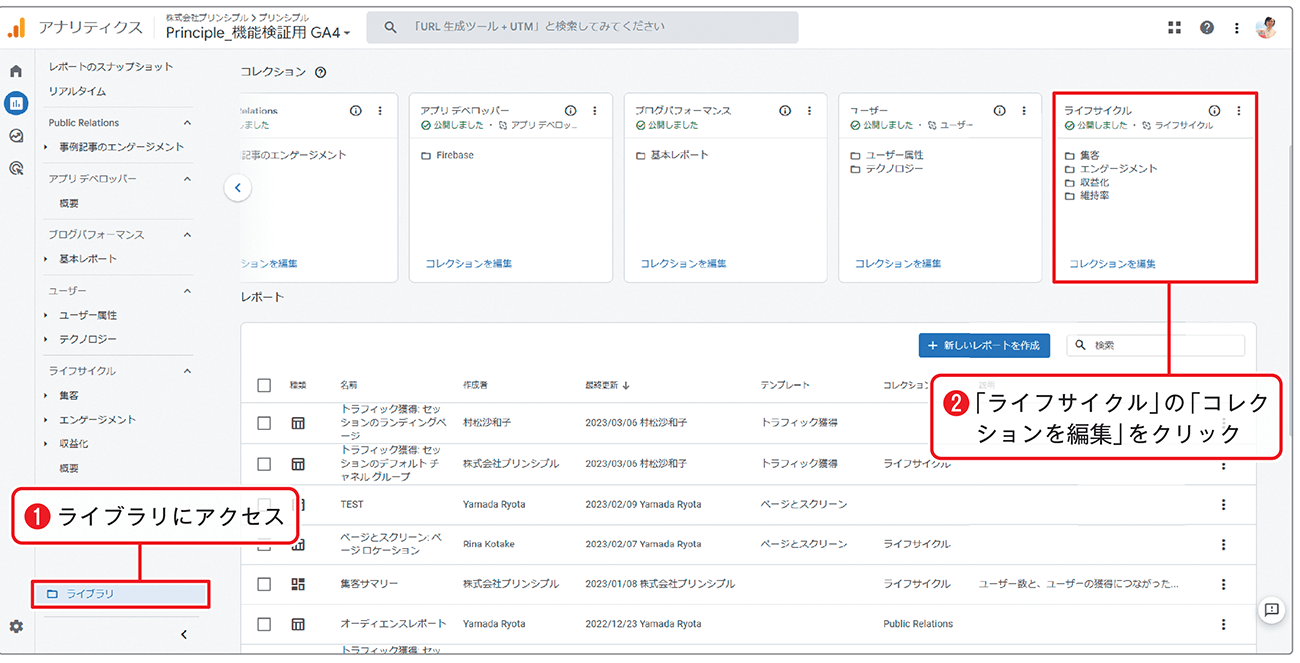
Task: Open the Home icon in the left rail
Action: point(16,71)
